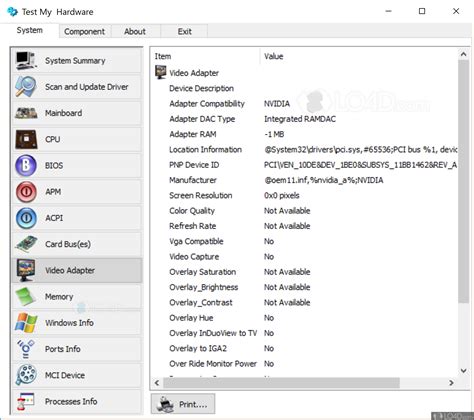Select the Overlay InDuoView to TV row
This screenshot has height=420, width=474.
pos(305,333)
